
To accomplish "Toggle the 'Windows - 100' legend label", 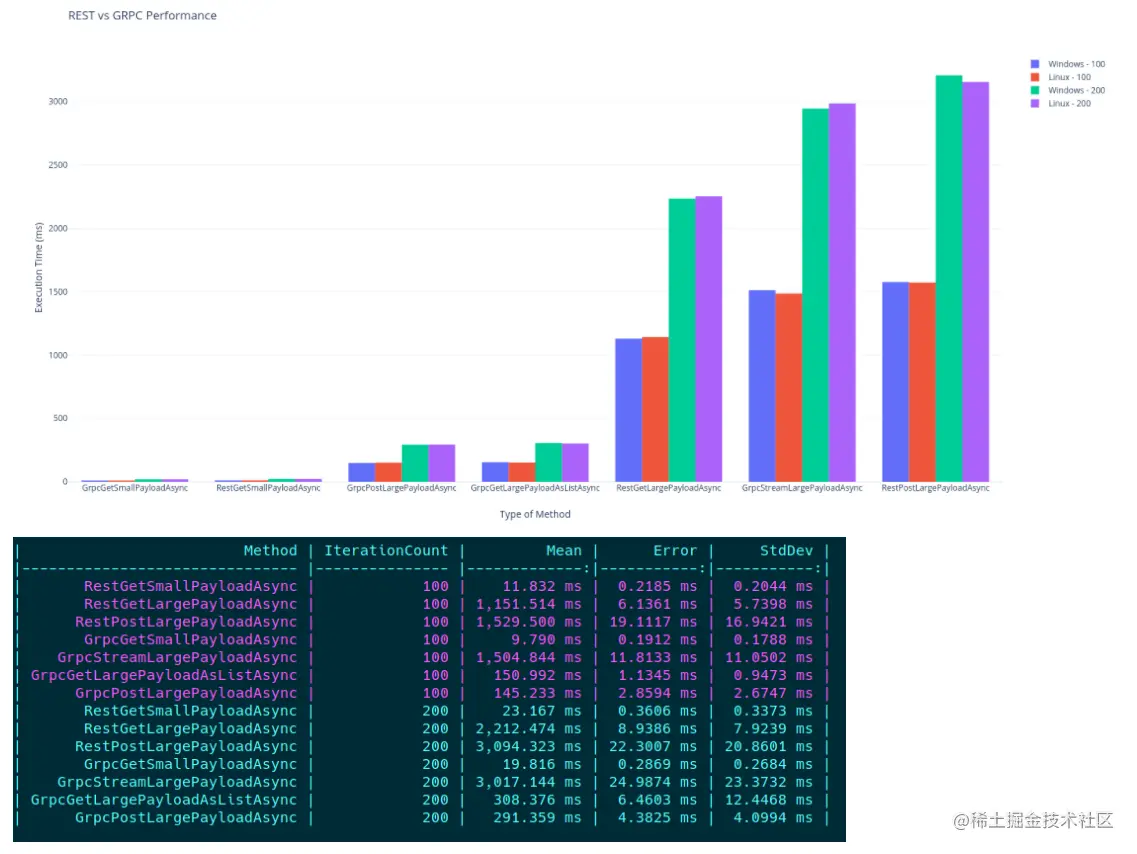I will (1076, 64).
